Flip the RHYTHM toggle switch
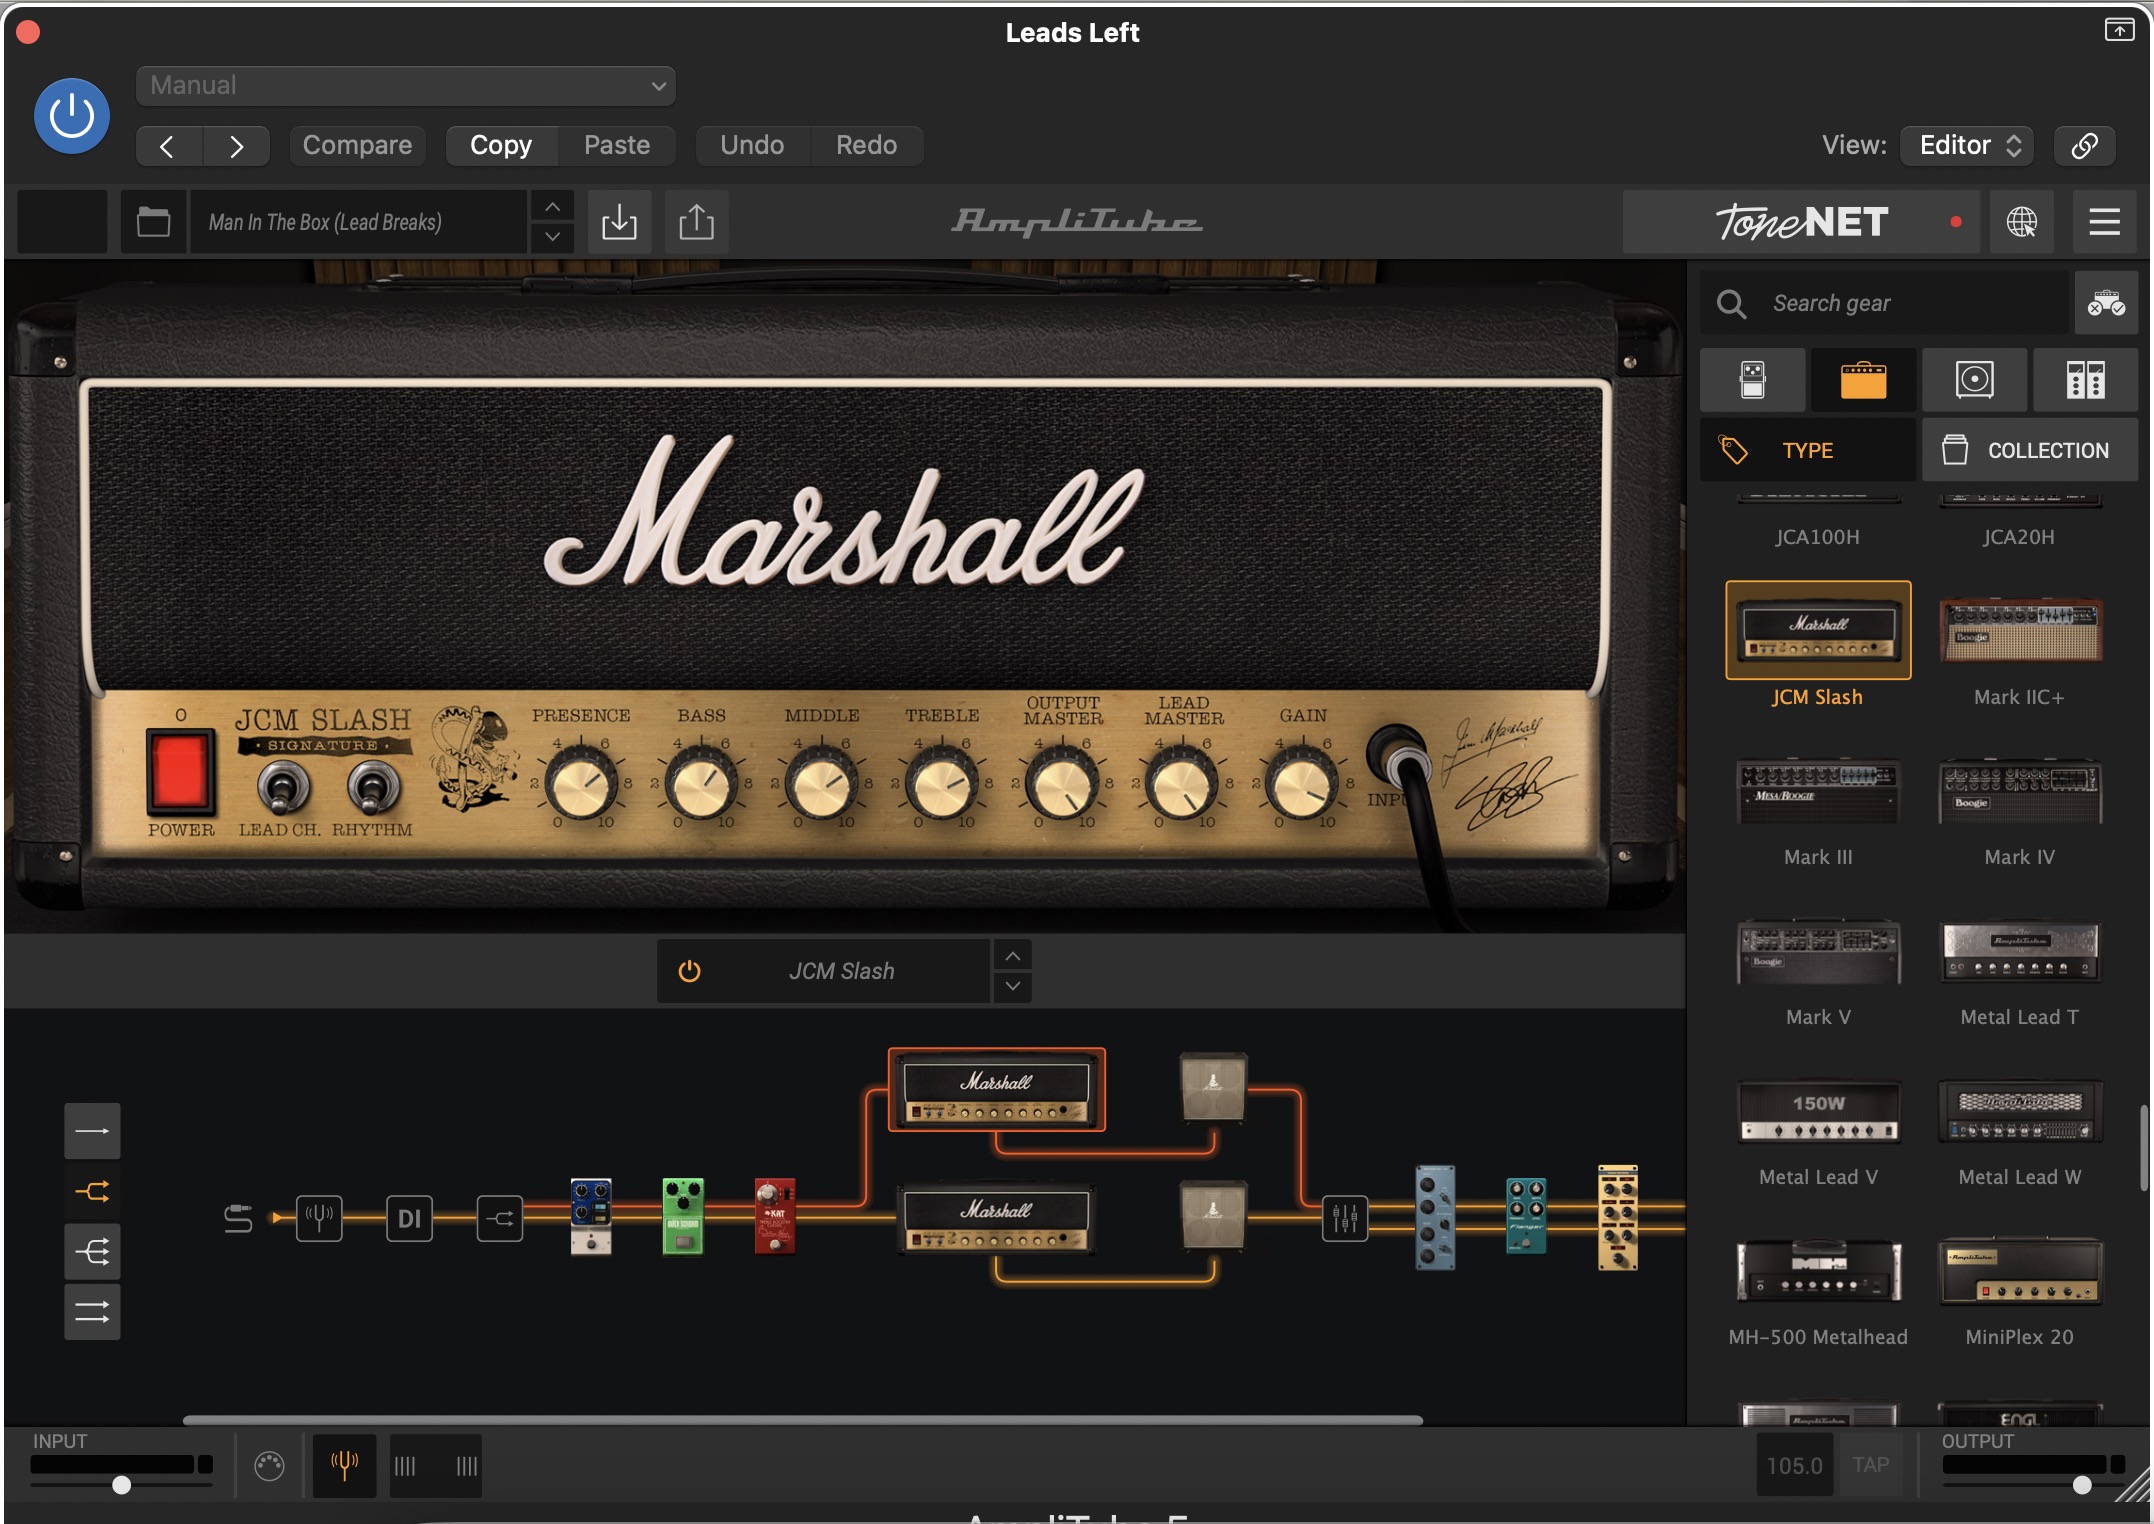Screen dimensions: 2154x1524 373,788
